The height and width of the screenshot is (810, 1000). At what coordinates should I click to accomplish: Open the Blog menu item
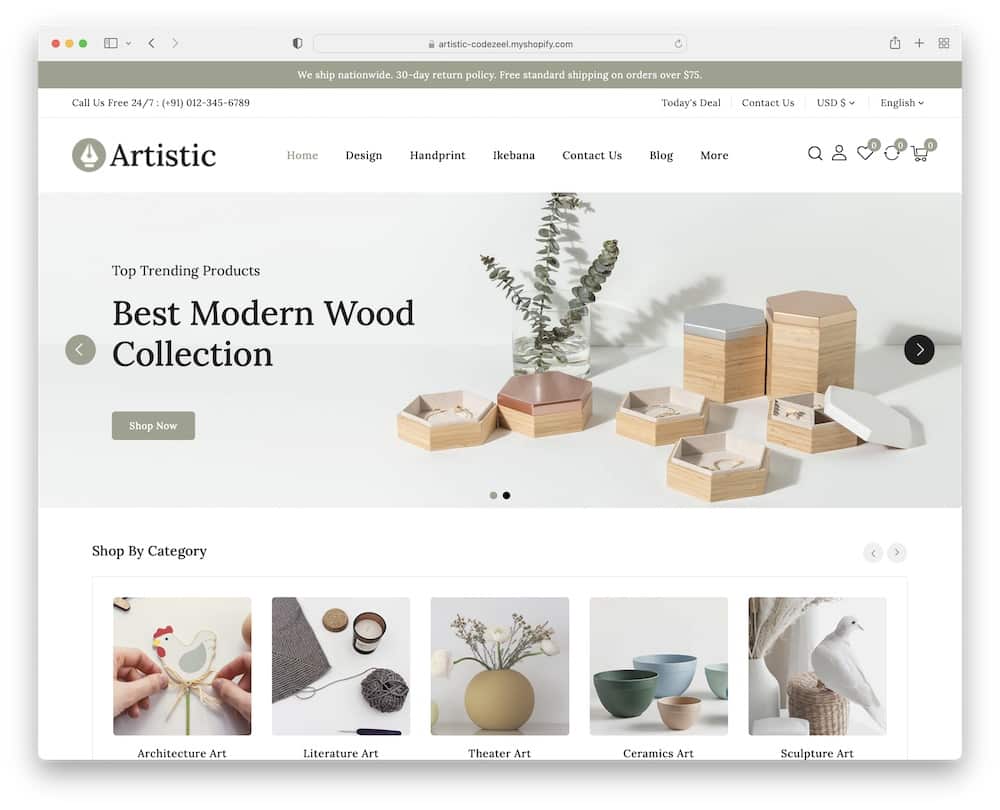coord(661,156)
